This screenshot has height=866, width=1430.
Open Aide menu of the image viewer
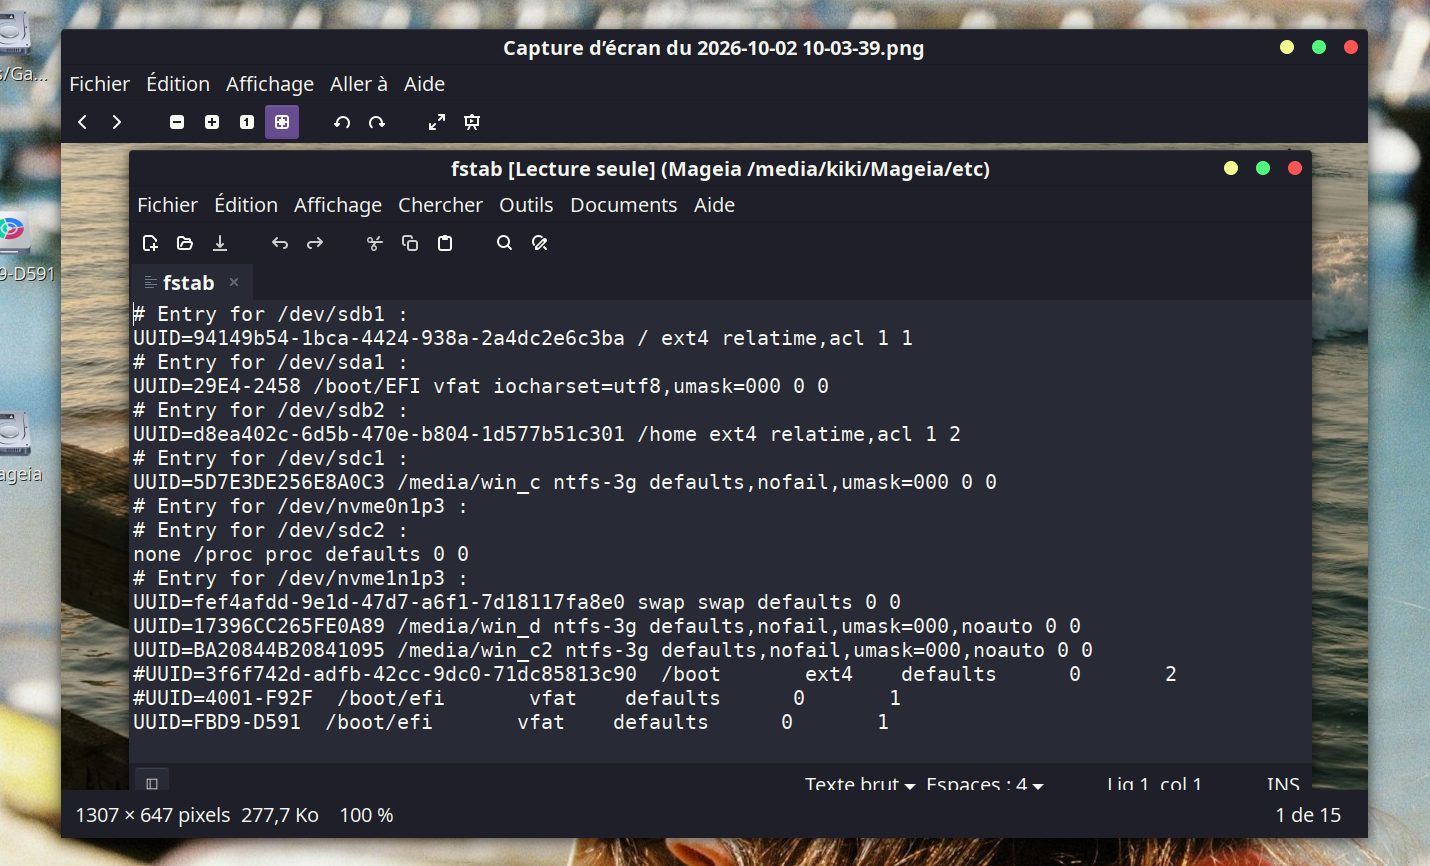click(x=424, y=84)
